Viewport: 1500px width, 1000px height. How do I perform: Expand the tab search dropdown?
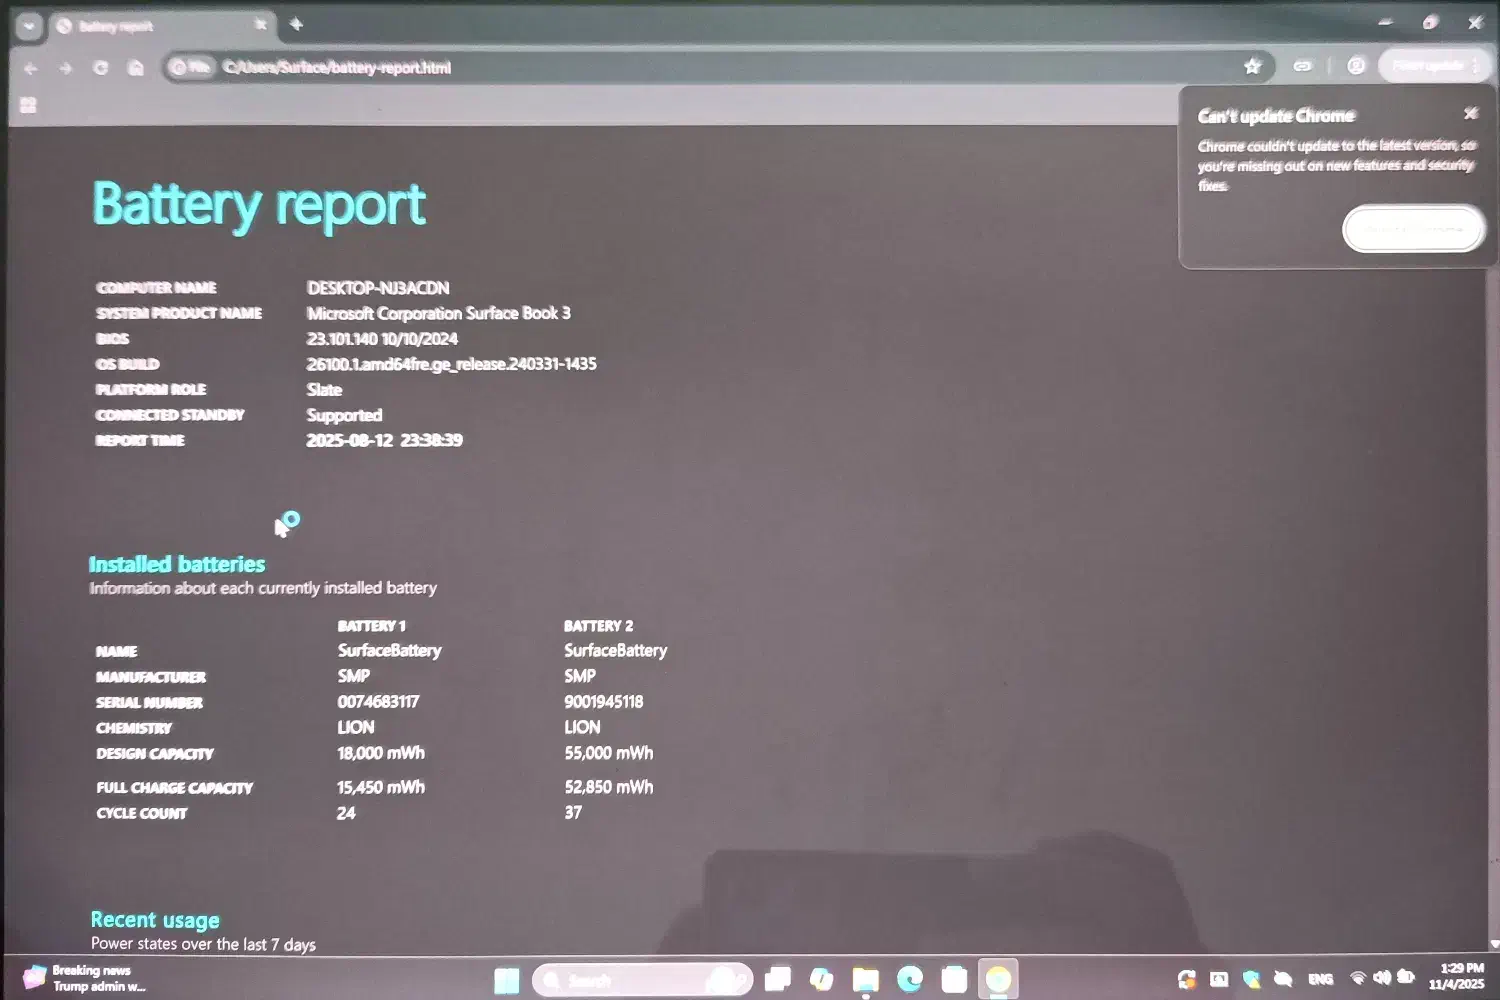tap(28, 26)
